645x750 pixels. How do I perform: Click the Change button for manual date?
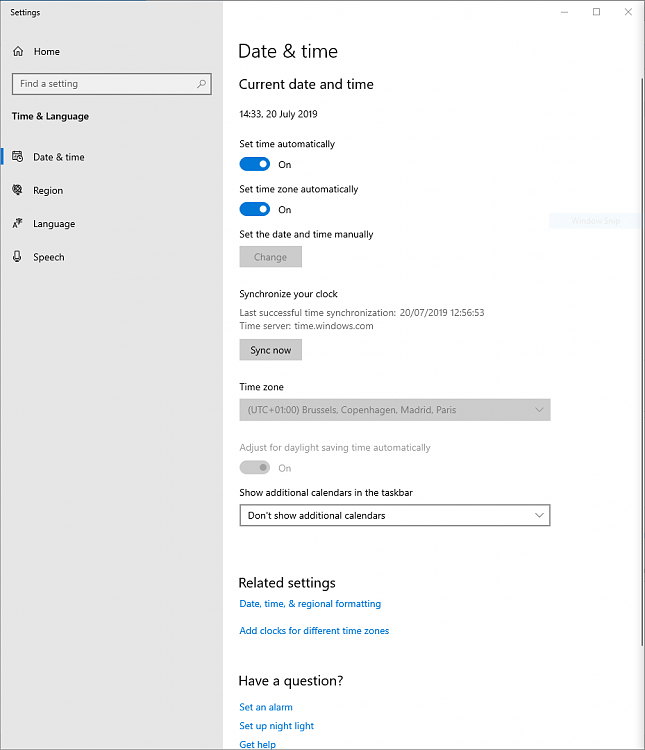270,257
